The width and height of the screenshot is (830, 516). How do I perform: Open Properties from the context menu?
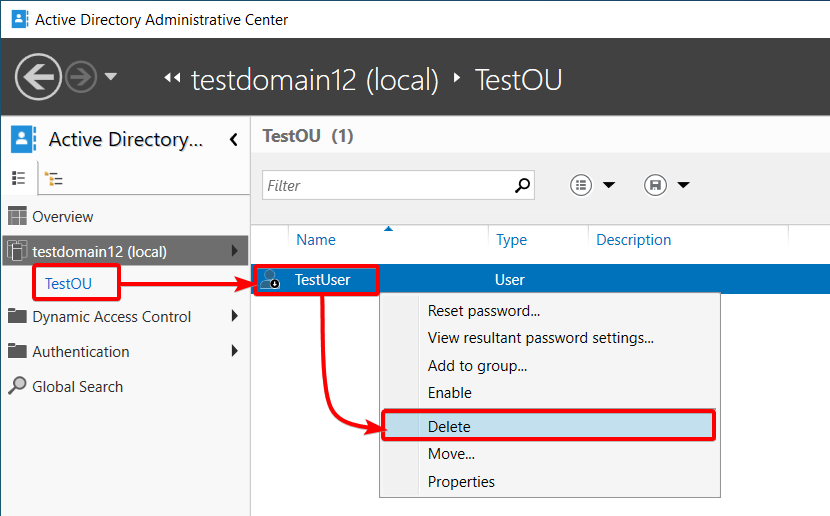click(x=461, y=482)
